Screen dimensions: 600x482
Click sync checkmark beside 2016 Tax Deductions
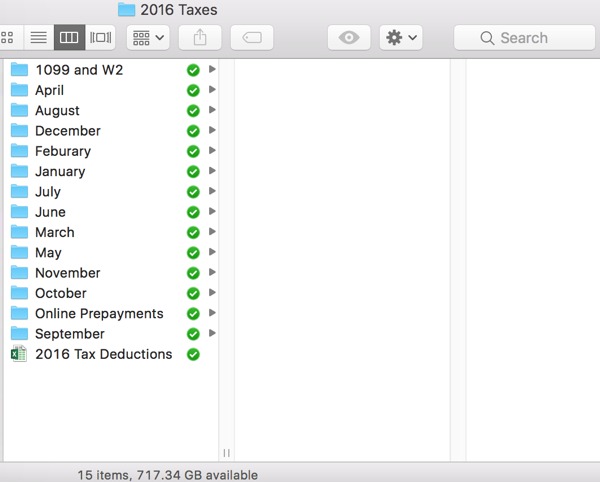click(193, 354)
